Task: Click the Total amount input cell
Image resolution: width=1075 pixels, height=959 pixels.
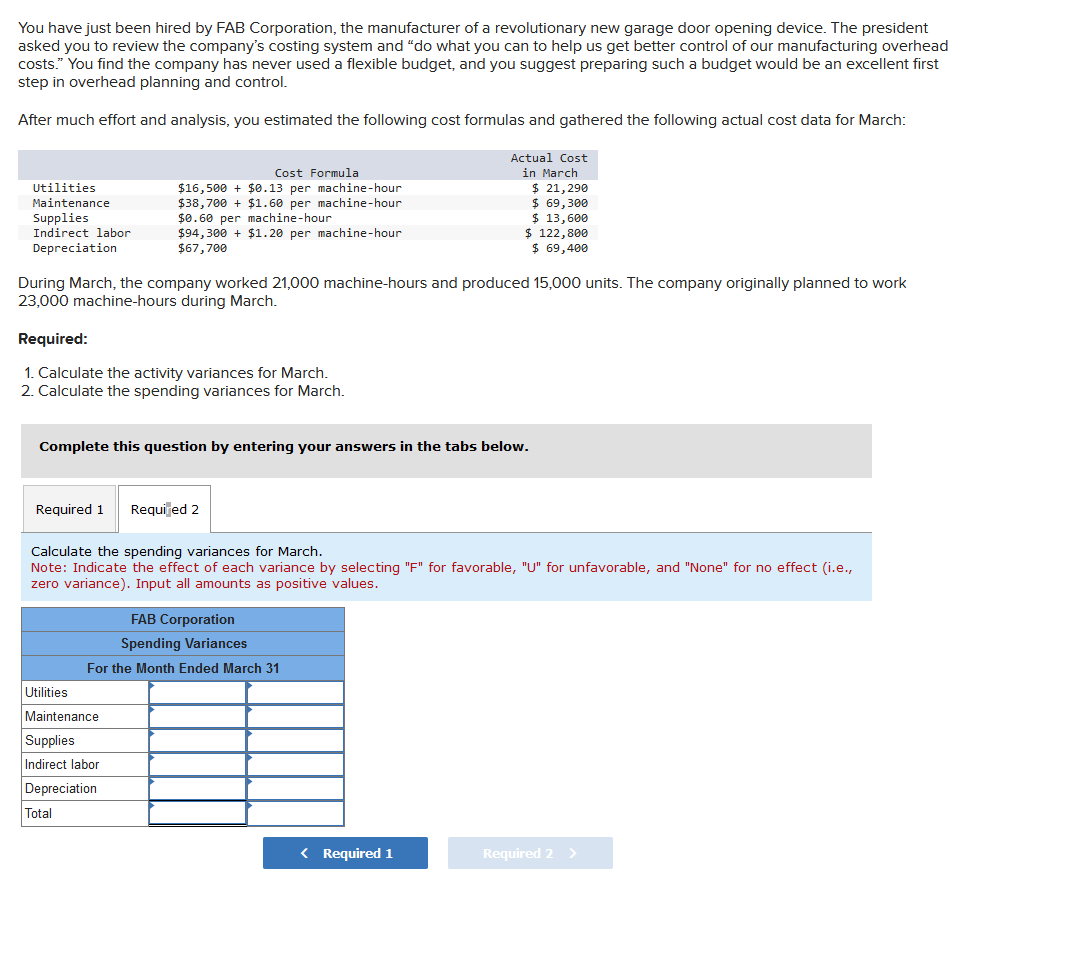Action: (x=197, y=813)
